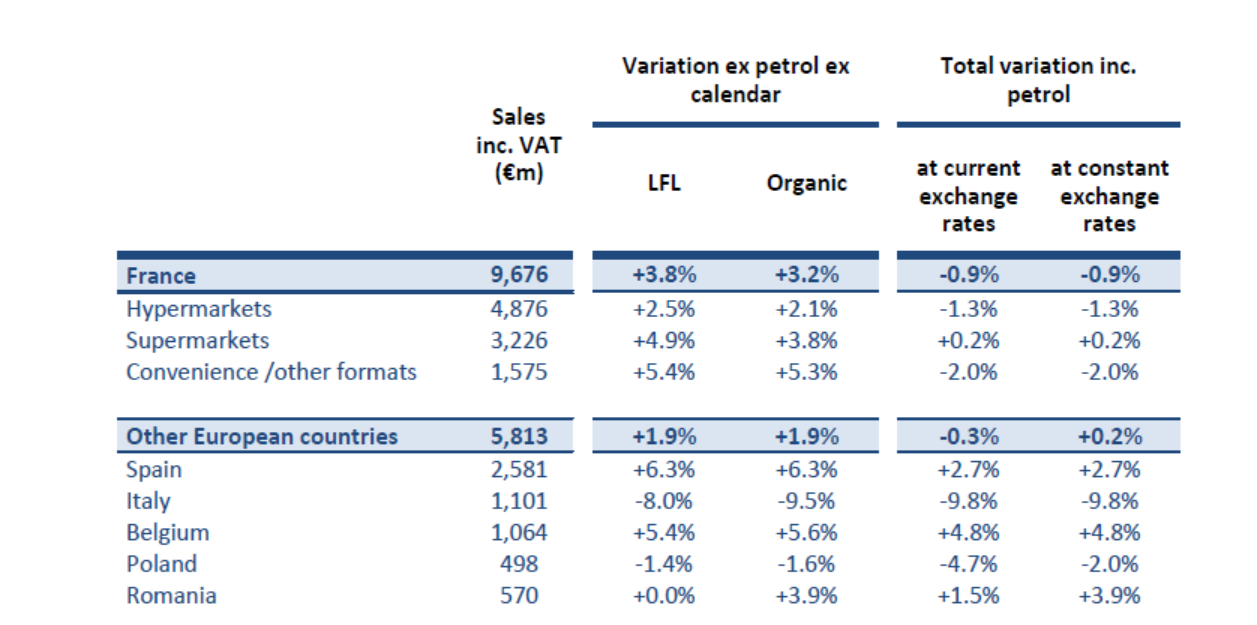Select the LFL column header
Screen dimensions: 1257x625
point(664,183)
